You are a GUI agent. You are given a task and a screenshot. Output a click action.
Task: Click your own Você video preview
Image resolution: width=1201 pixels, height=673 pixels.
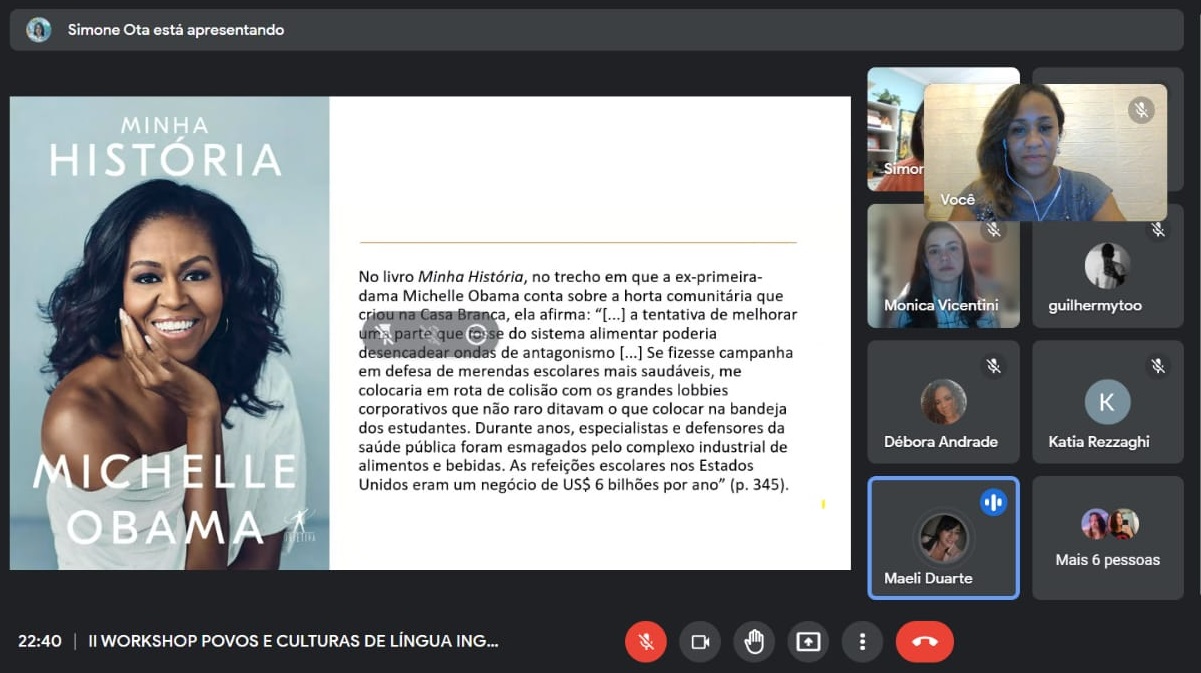pos(1045,152)
